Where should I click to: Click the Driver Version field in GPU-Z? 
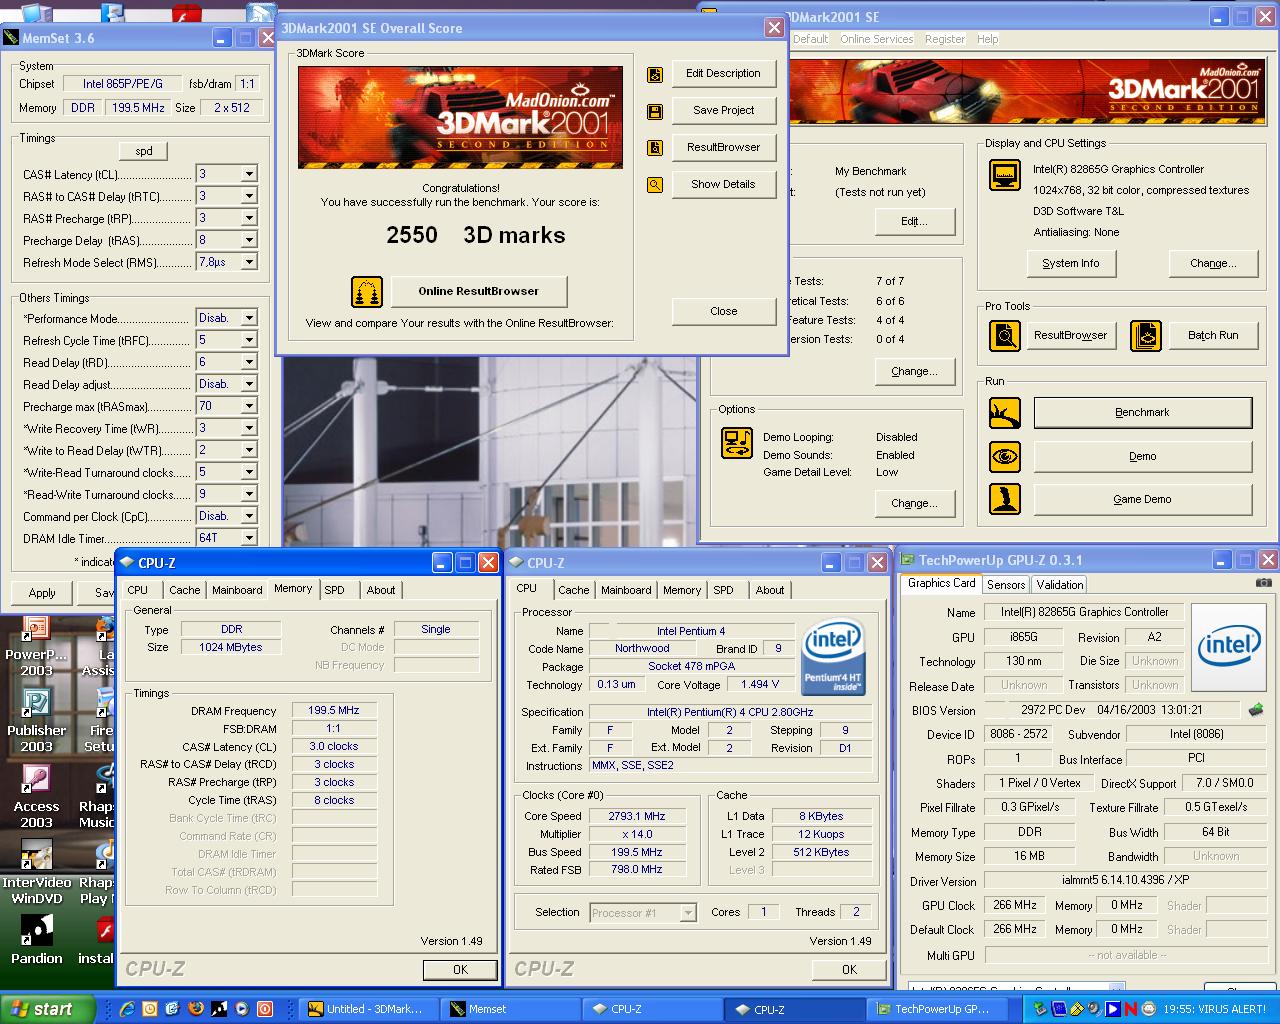pyautogui.click(x=1126, y=881)
